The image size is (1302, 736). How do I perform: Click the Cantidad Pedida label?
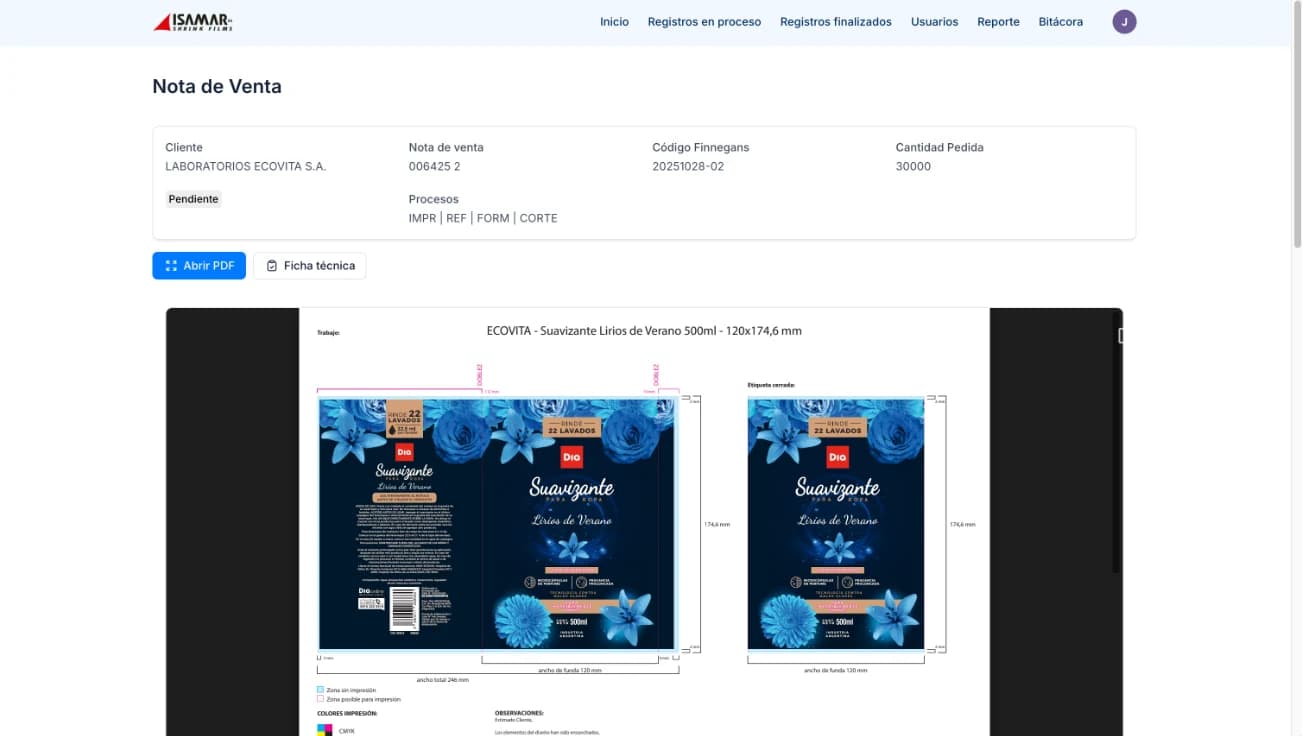(x=939, y=147)
